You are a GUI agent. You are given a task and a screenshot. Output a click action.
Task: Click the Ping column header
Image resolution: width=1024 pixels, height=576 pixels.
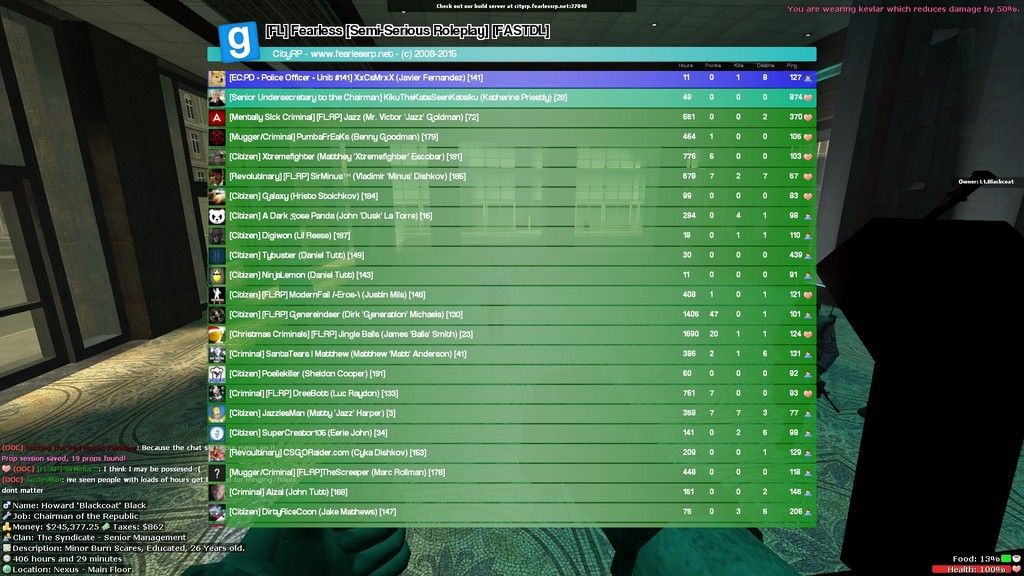792,65
